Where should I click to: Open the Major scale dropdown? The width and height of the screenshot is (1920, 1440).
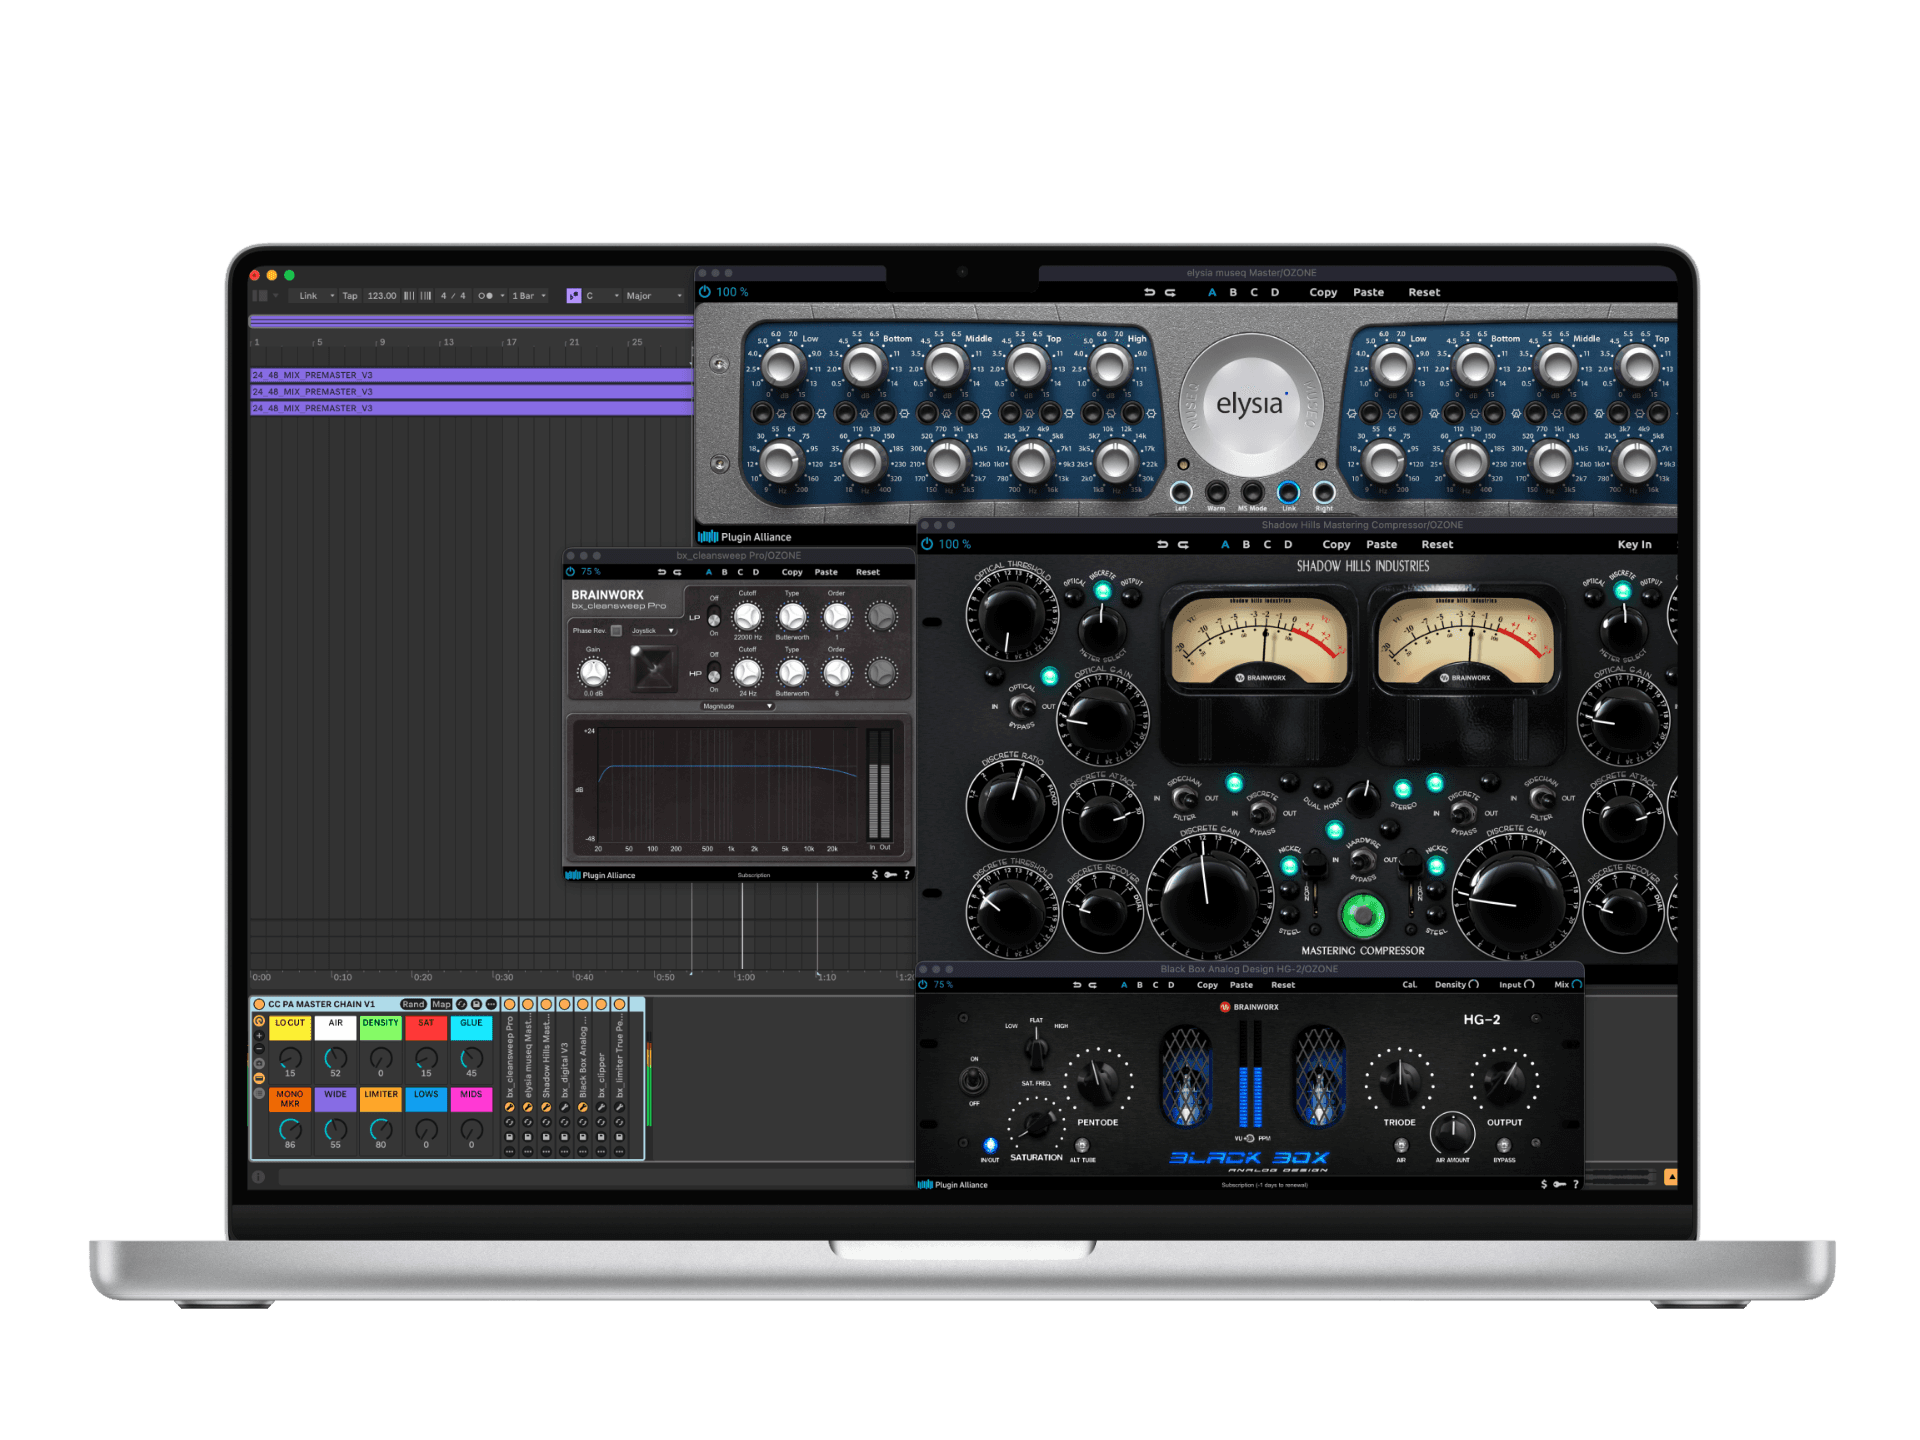[653, 296]
